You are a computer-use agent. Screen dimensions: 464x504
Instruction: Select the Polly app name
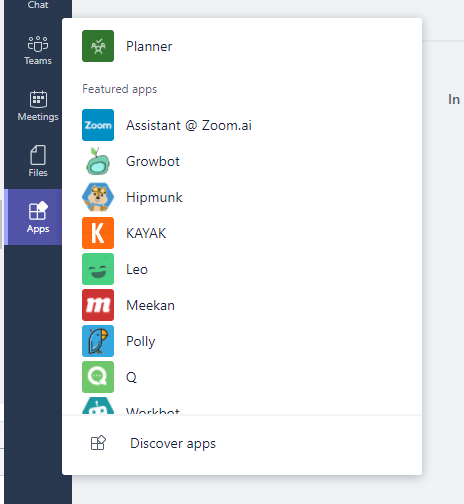click(141, 342)
